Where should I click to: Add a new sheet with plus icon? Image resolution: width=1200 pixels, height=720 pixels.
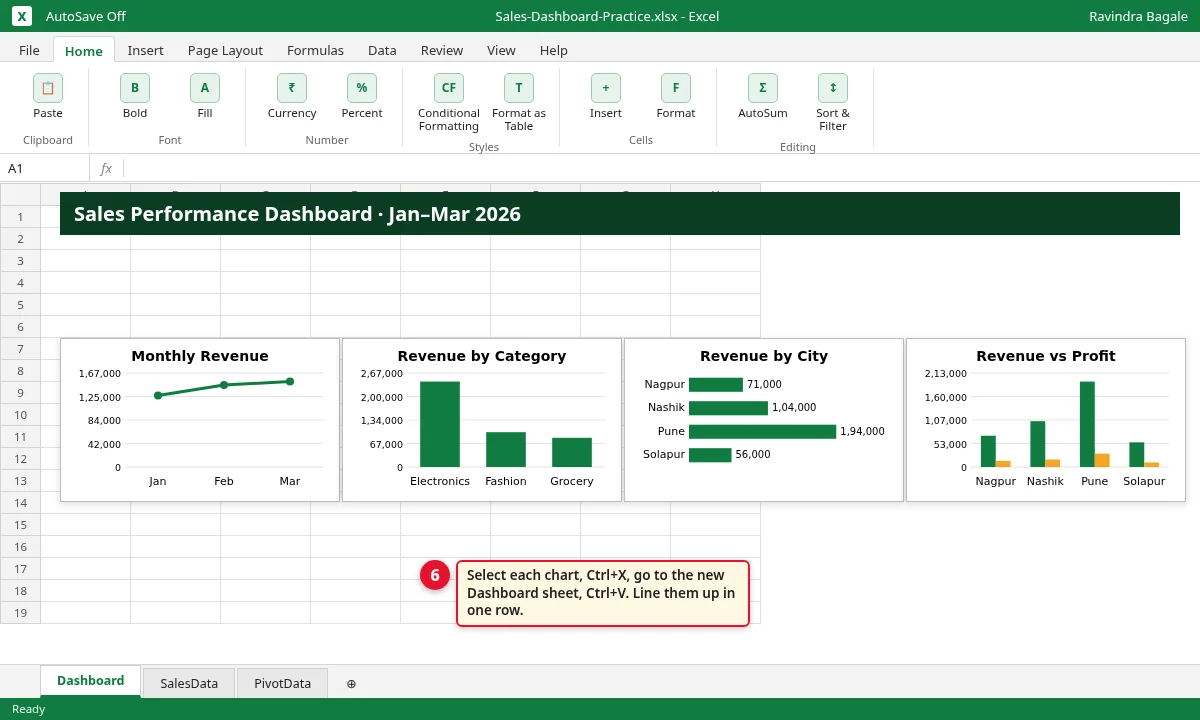[351, 684]
